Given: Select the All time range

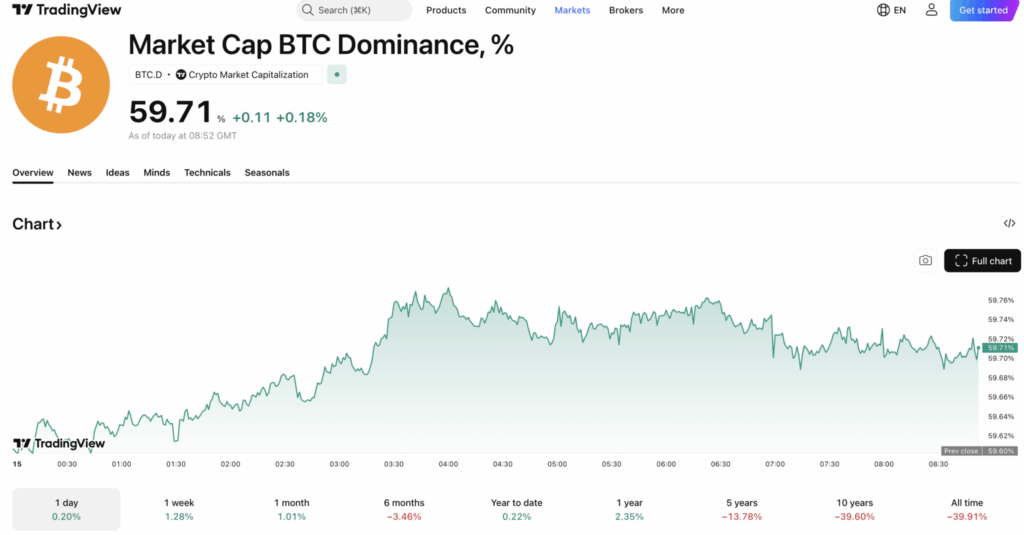Looking at the screenshot, I should (967, 510).
